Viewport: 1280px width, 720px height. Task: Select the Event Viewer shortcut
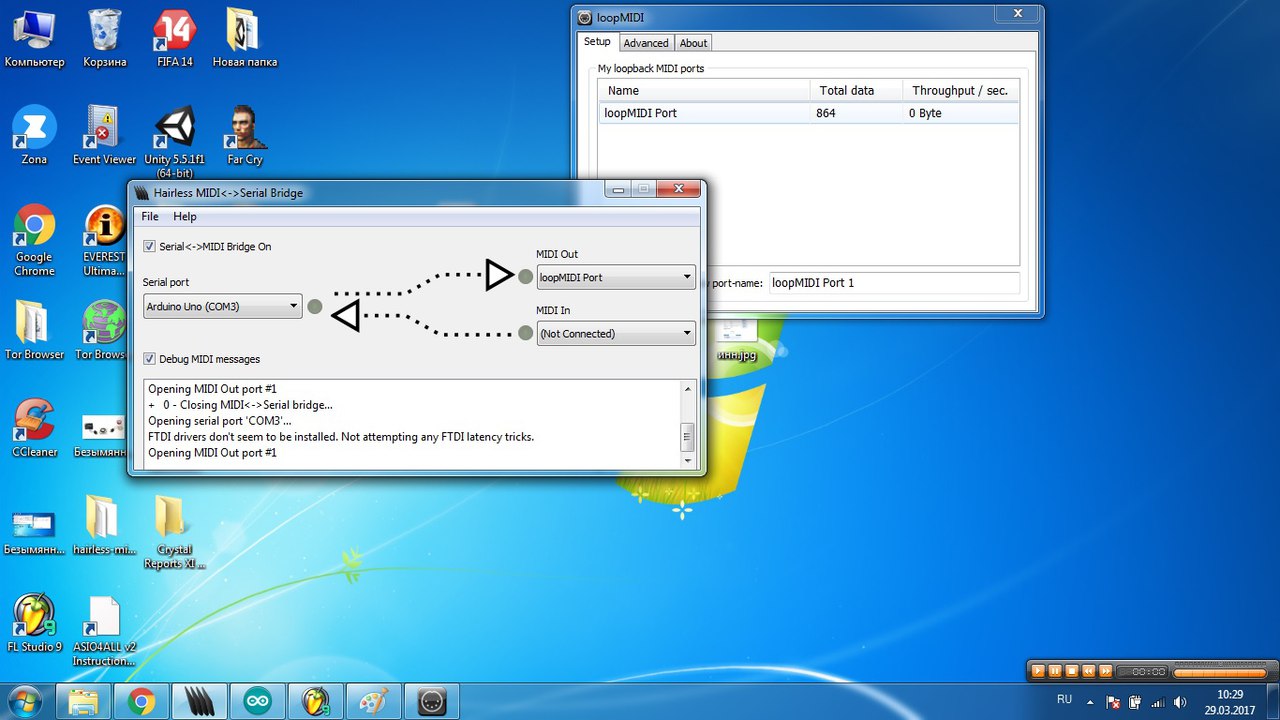(104, 135)
